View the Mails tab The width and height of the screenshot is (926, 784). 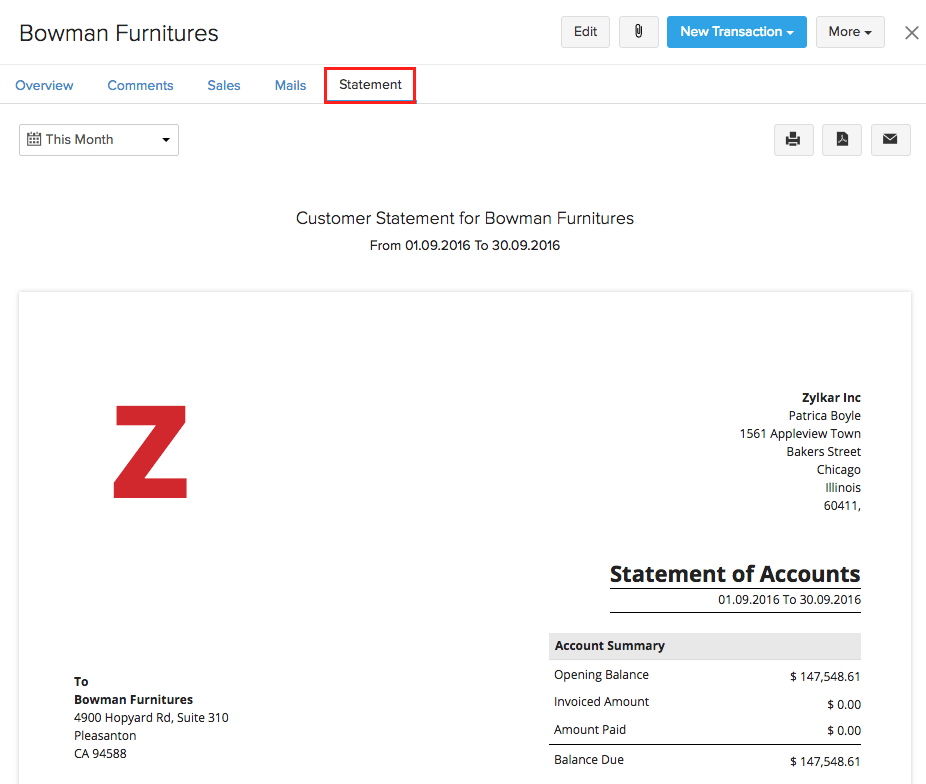click(290, 85)
